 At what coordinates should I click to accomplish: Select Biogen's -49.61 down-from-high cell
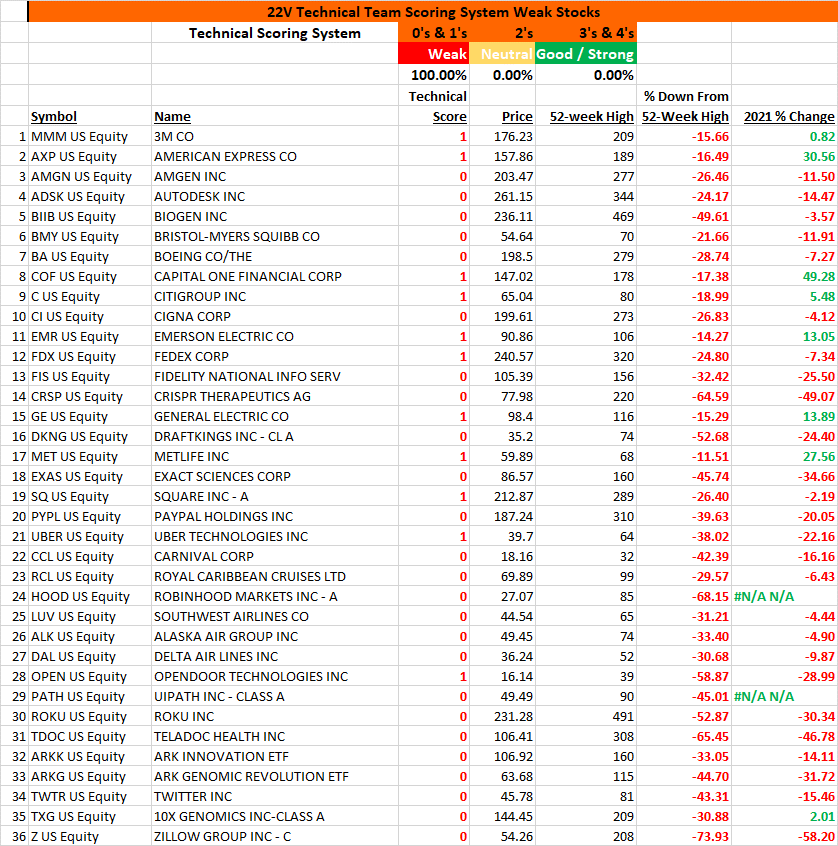pos(684,216)
